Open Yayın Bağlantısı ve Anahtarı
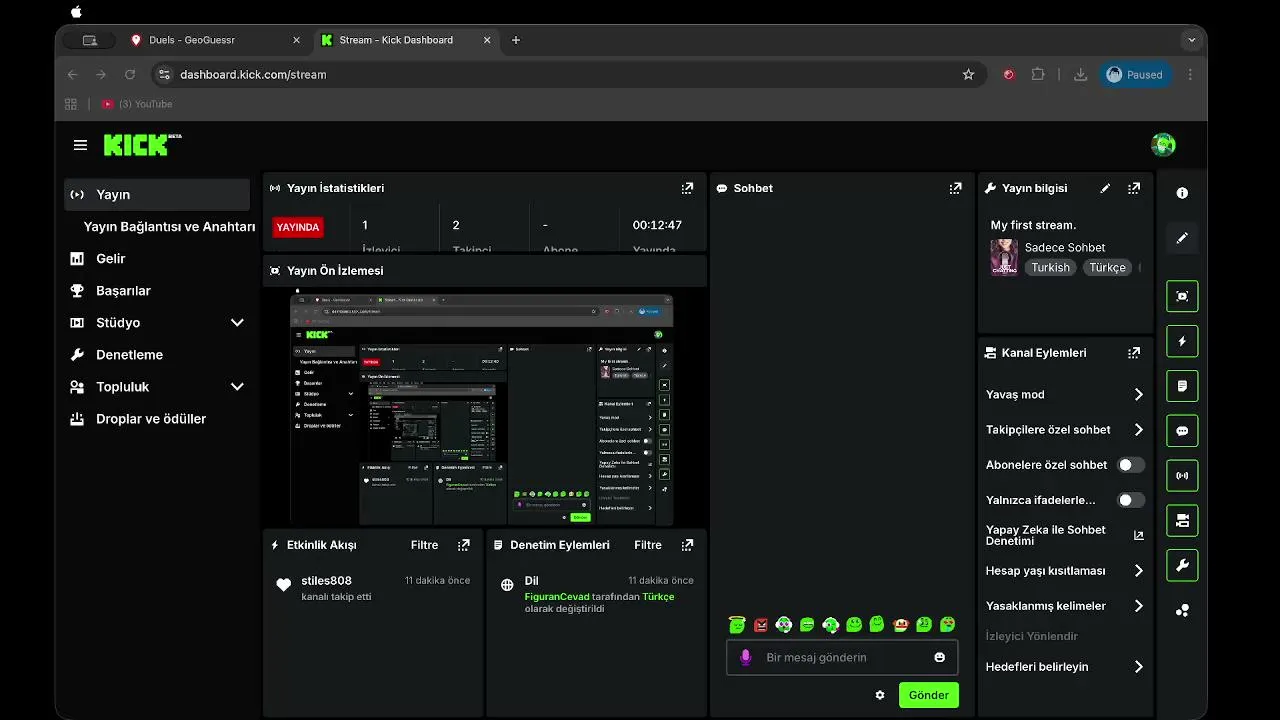This screenshot has width=1280, height=720. tap(169, 227)
